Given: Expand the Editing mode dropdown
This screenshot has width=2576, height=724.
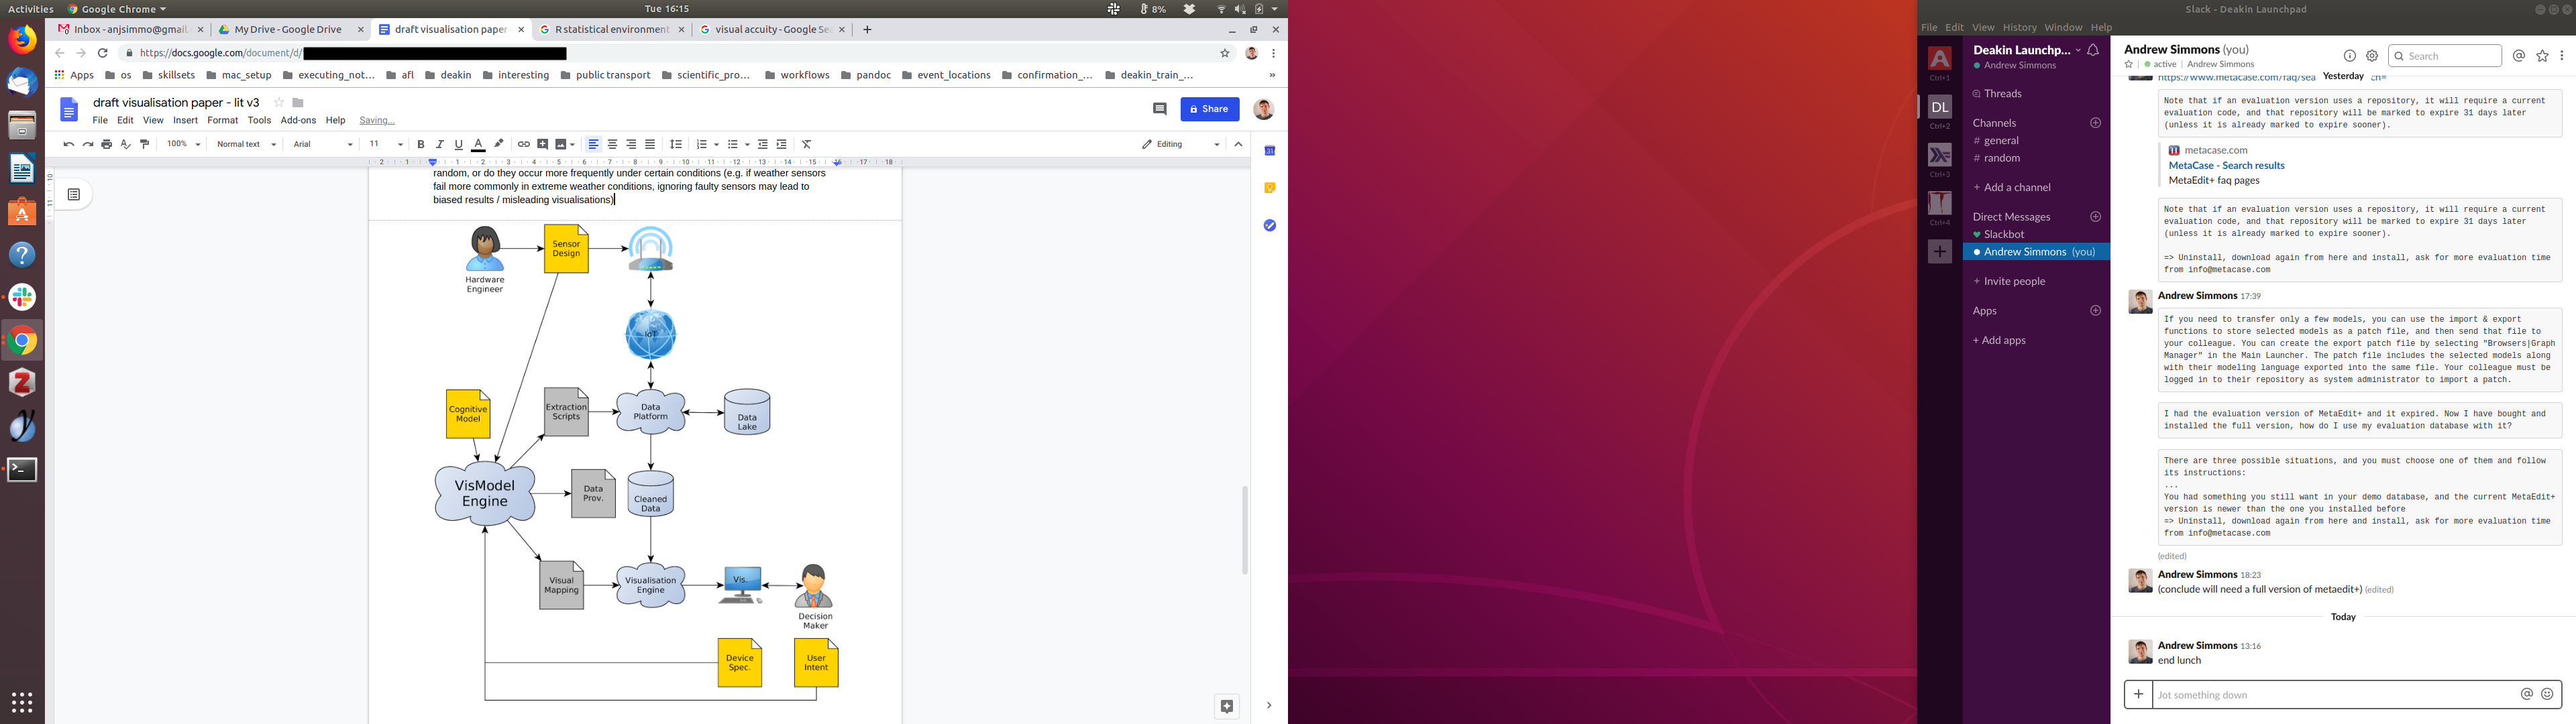Looking at the screenshot, I should (x=1180, y=145).
